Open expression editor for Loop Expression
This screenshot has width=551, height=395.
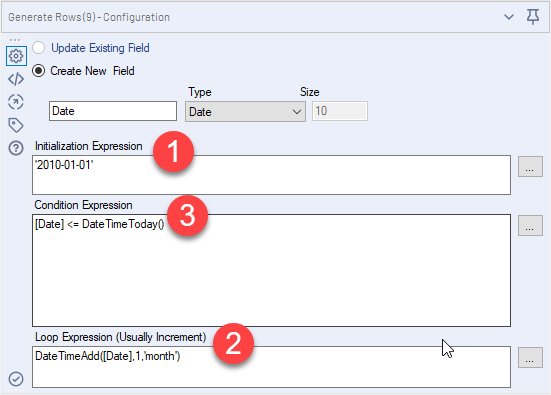[x=530, y=358]
